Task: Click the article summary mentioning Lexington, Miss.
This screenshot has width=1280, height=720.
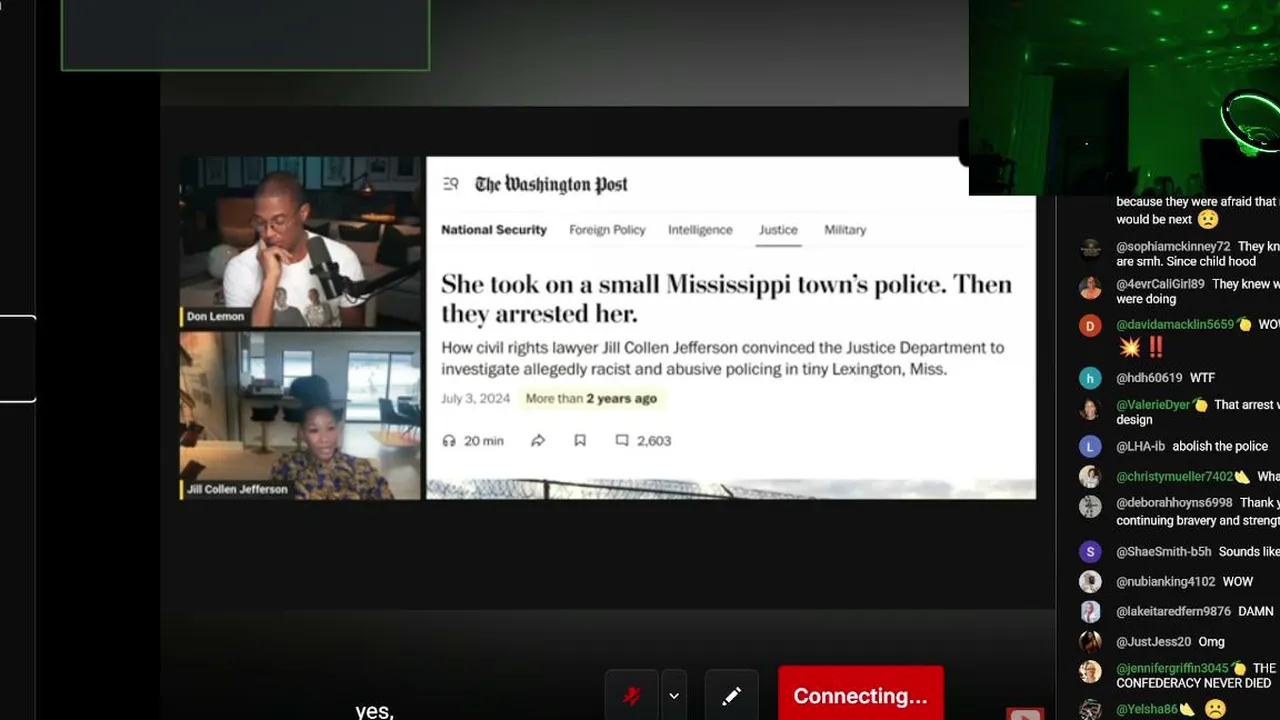Action: 722,358
